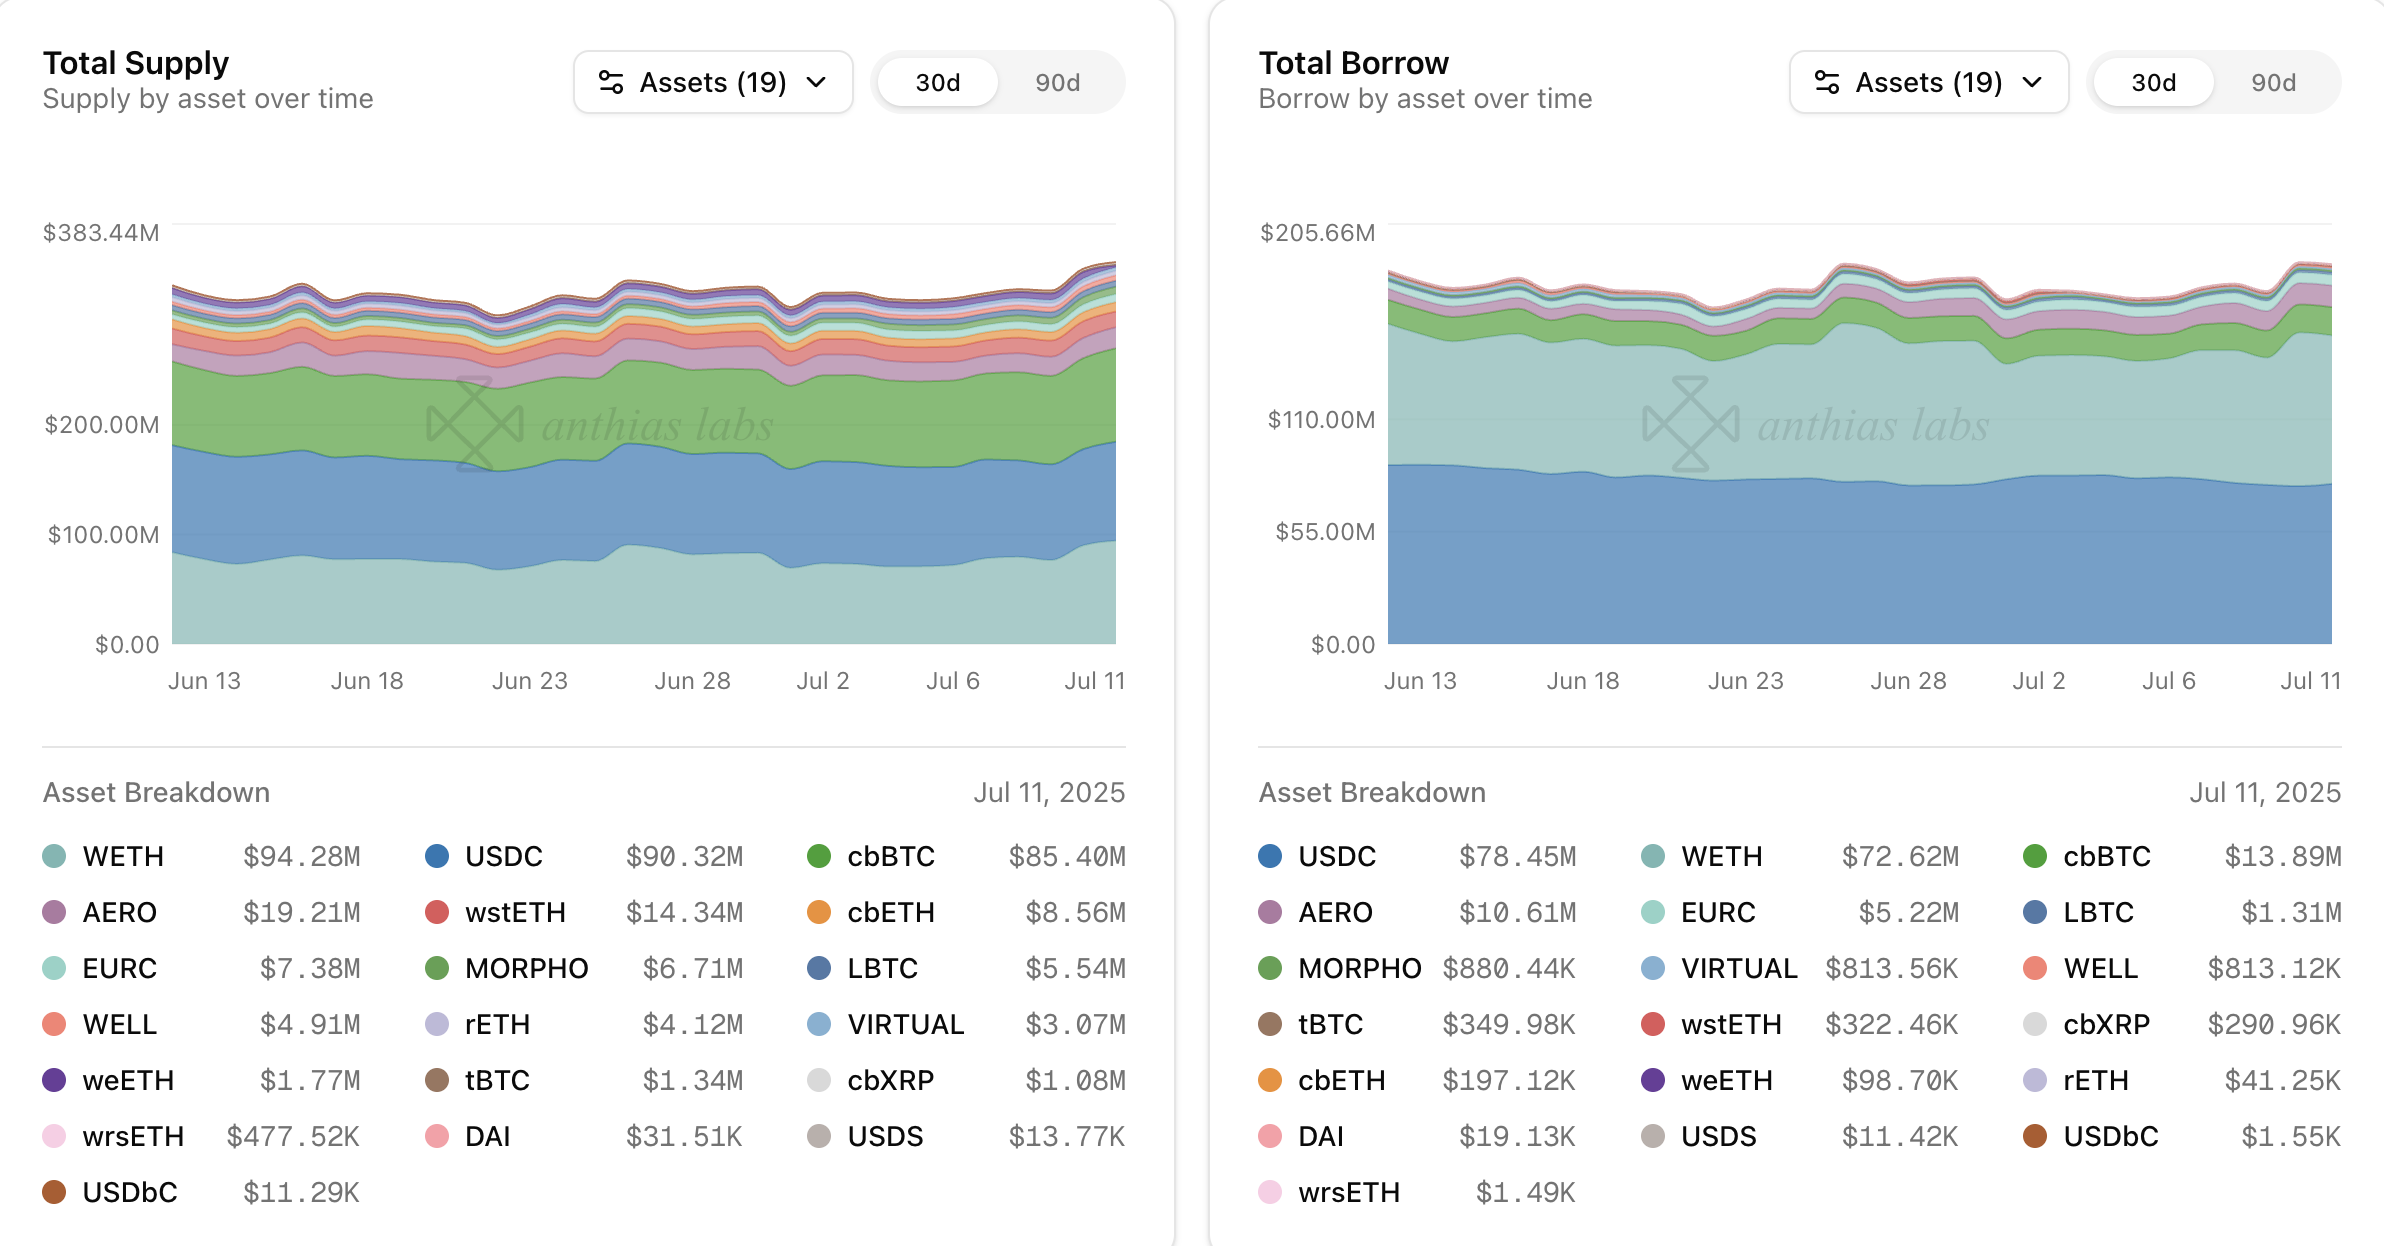Click WETH color dot in Borrow breakdown
Viewport: 2384px width, 1246px height.
pos(1653,856)
